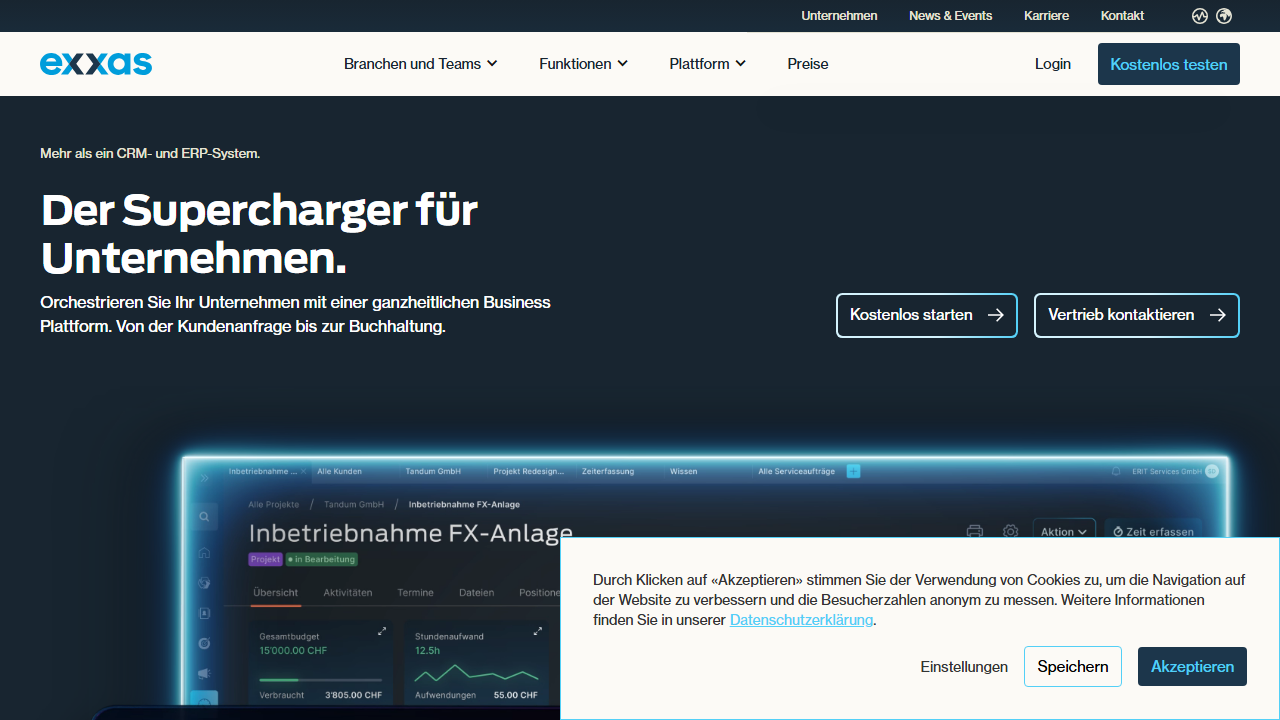Click the arrow in Vertrieb kontaktieren

[x=1217, y=315]
